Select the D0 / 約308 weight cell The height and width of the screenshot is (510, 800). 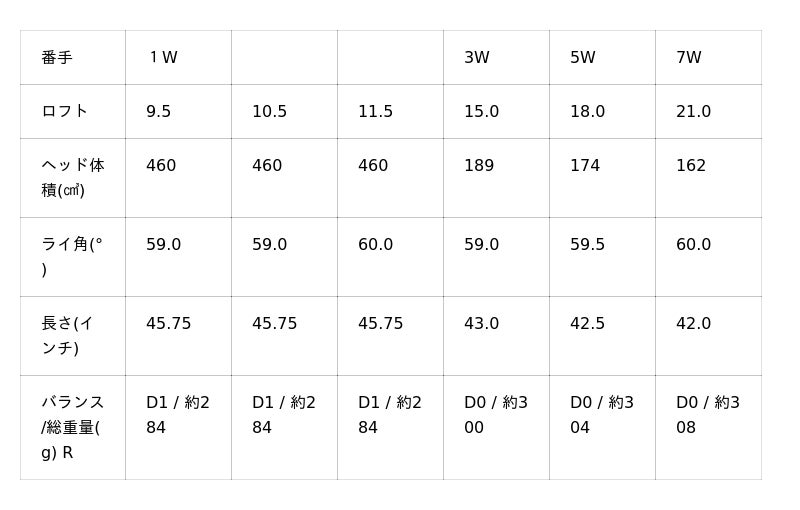[x=708, y=415]
